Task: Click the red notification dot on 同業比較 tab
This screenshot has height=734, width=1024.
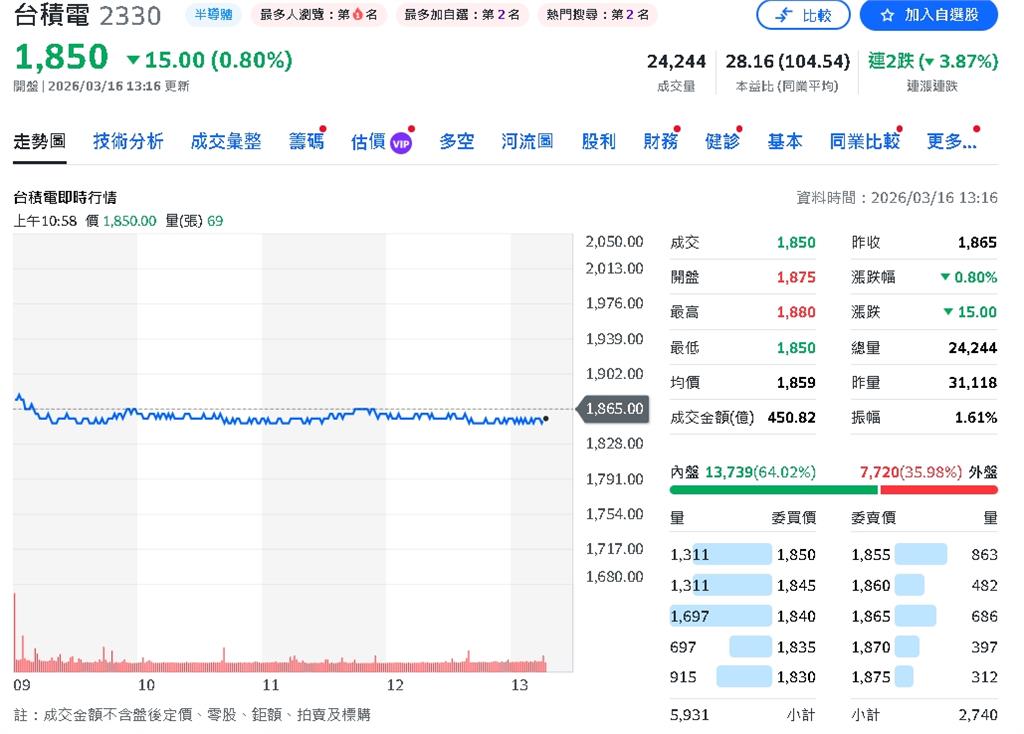Action: (x=900, y=128)
